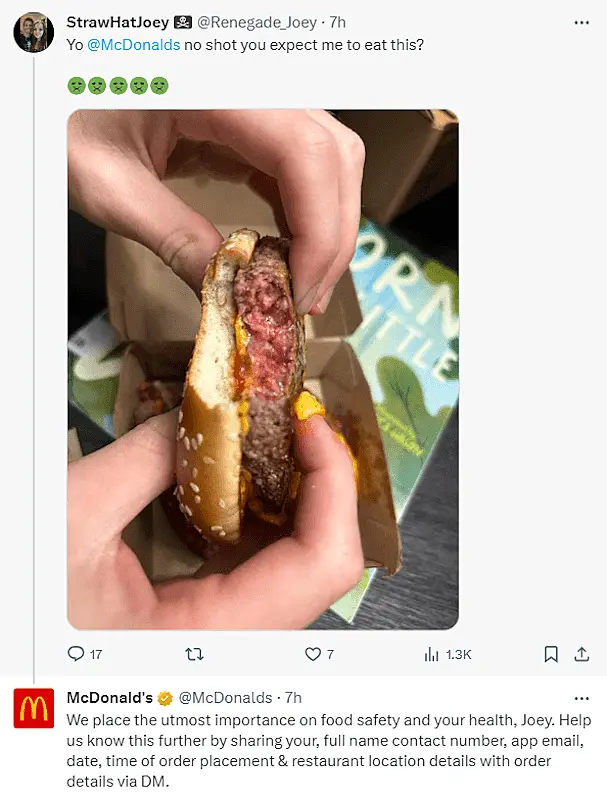Viewport: 607px width, 800px height.
Task: Like StrawHatJoey's tweet
Action: click(x=311, y=654)
